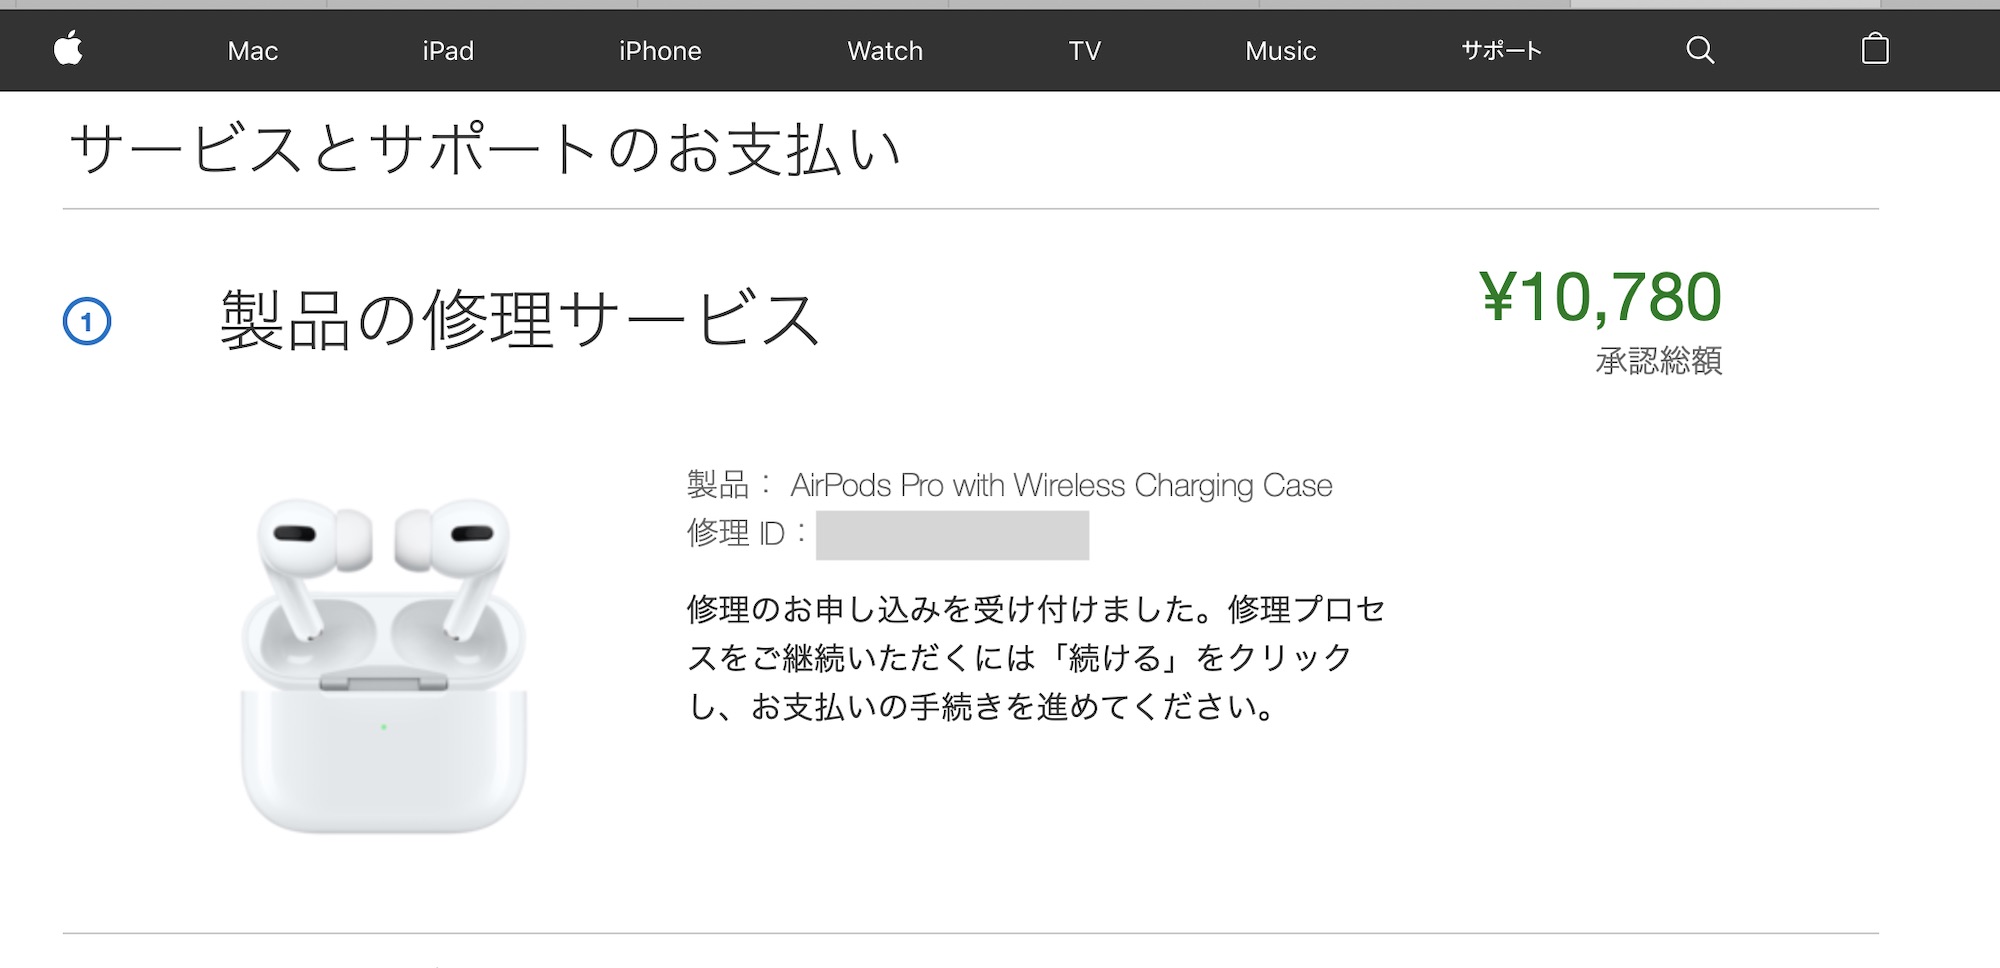
Task: Click the step 1 circle icon
Action: point(87,322)
